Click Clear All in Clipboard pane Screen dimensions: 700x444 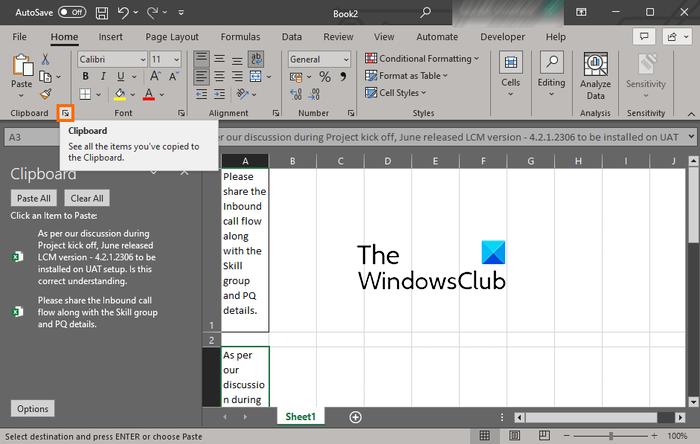click(x=86, y=198)
